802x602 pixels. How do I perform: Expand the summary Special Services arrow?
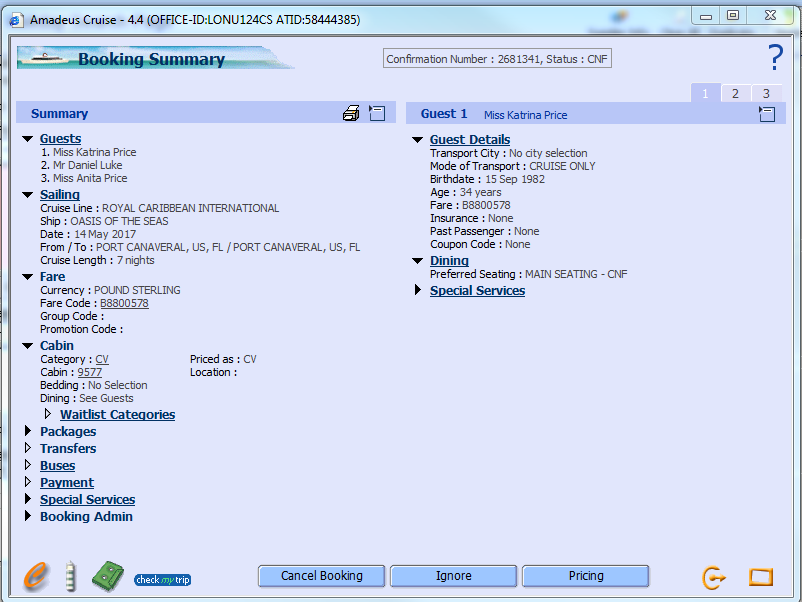pos(28,499)
